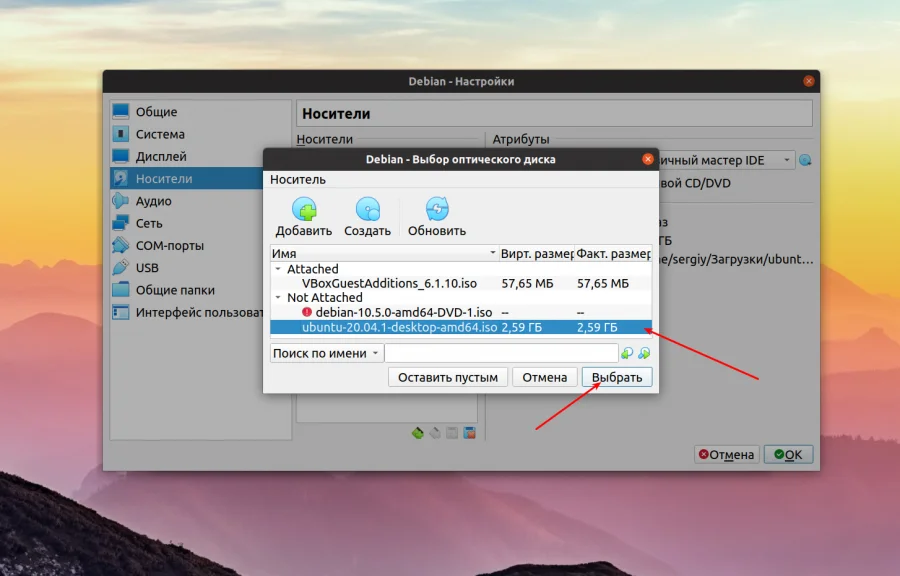Viewport: 900px width, 576px height.
Task: Click the add hard disk attachment icon
Action: click(417, 433)
